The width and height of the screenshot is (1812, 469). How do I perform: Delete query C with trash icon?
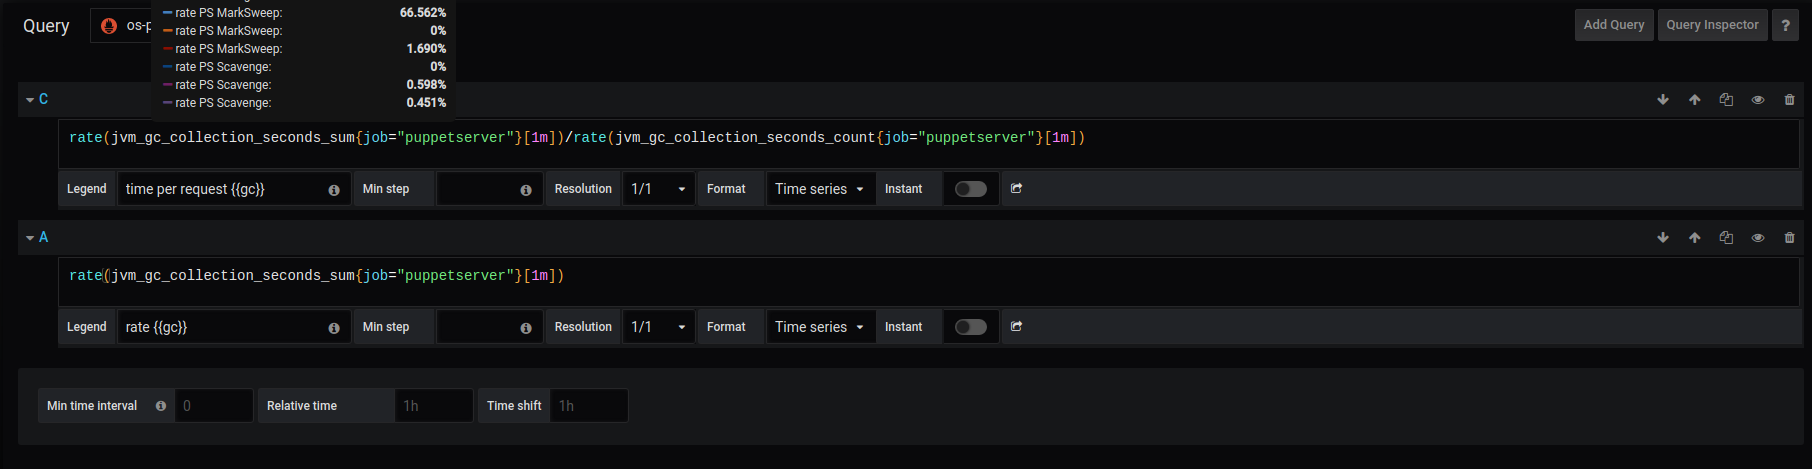point(1790,100)
